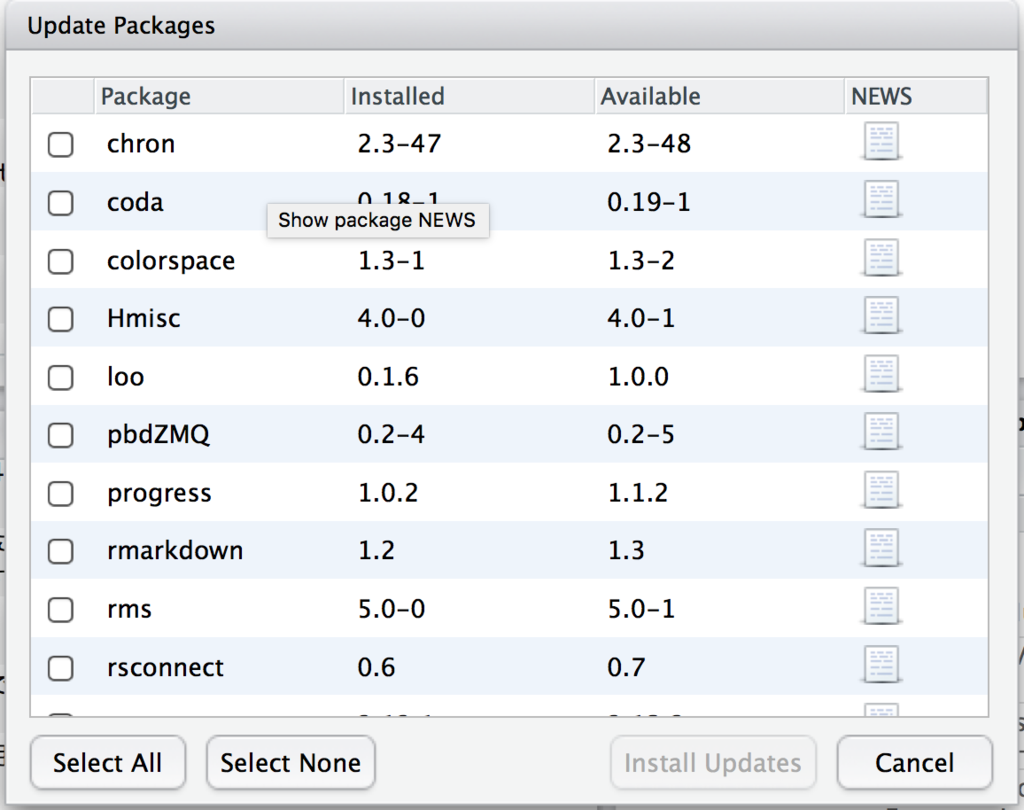
Task: Click installed version 0.2-4
Action: tap(391, 434)
